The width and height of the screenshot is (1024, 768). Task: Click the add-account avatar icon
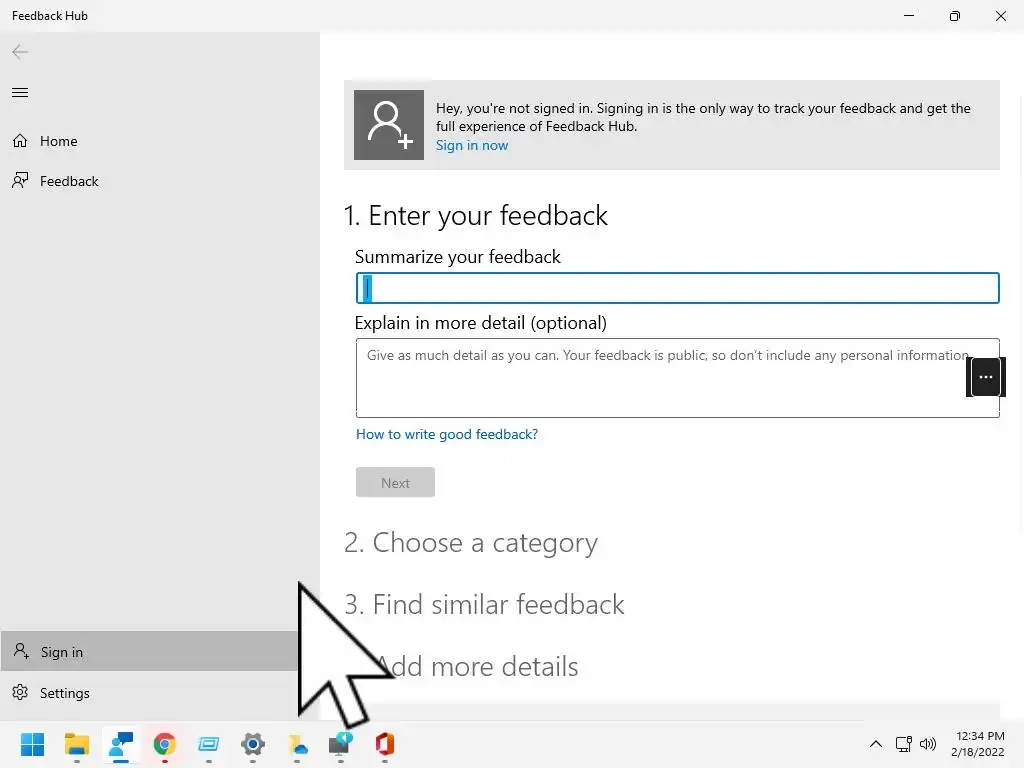tap(389, 125)
